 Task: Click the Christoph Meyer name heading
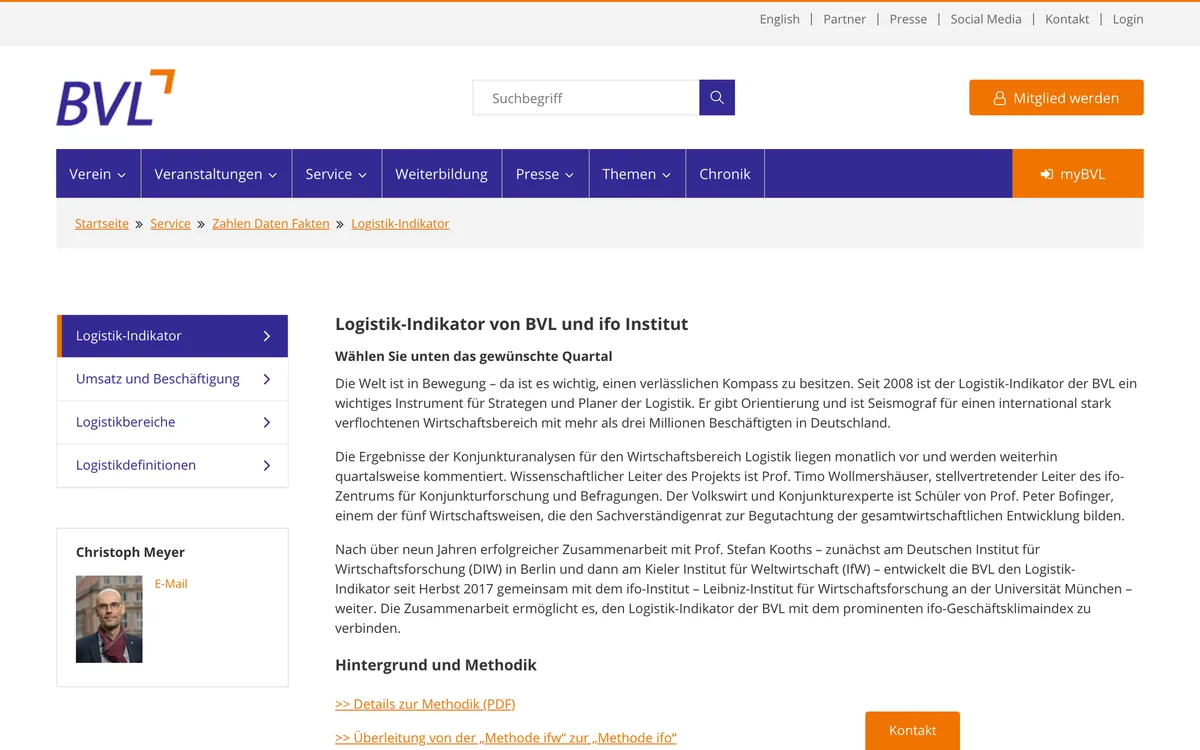pyautogui.click(x=130, y=552)
